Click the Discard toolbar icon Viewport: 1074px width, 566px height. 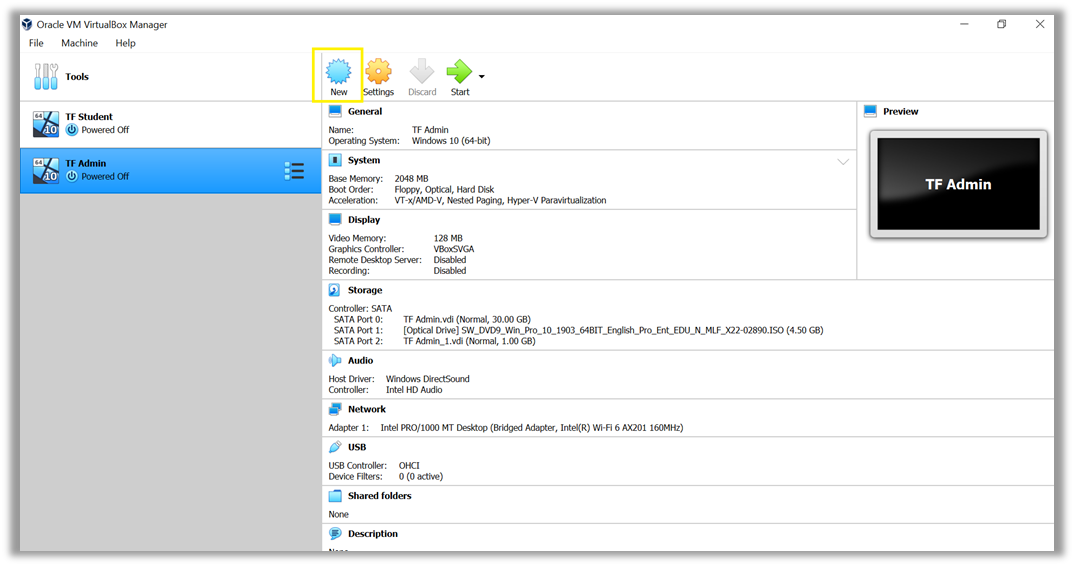click(422, 71)
